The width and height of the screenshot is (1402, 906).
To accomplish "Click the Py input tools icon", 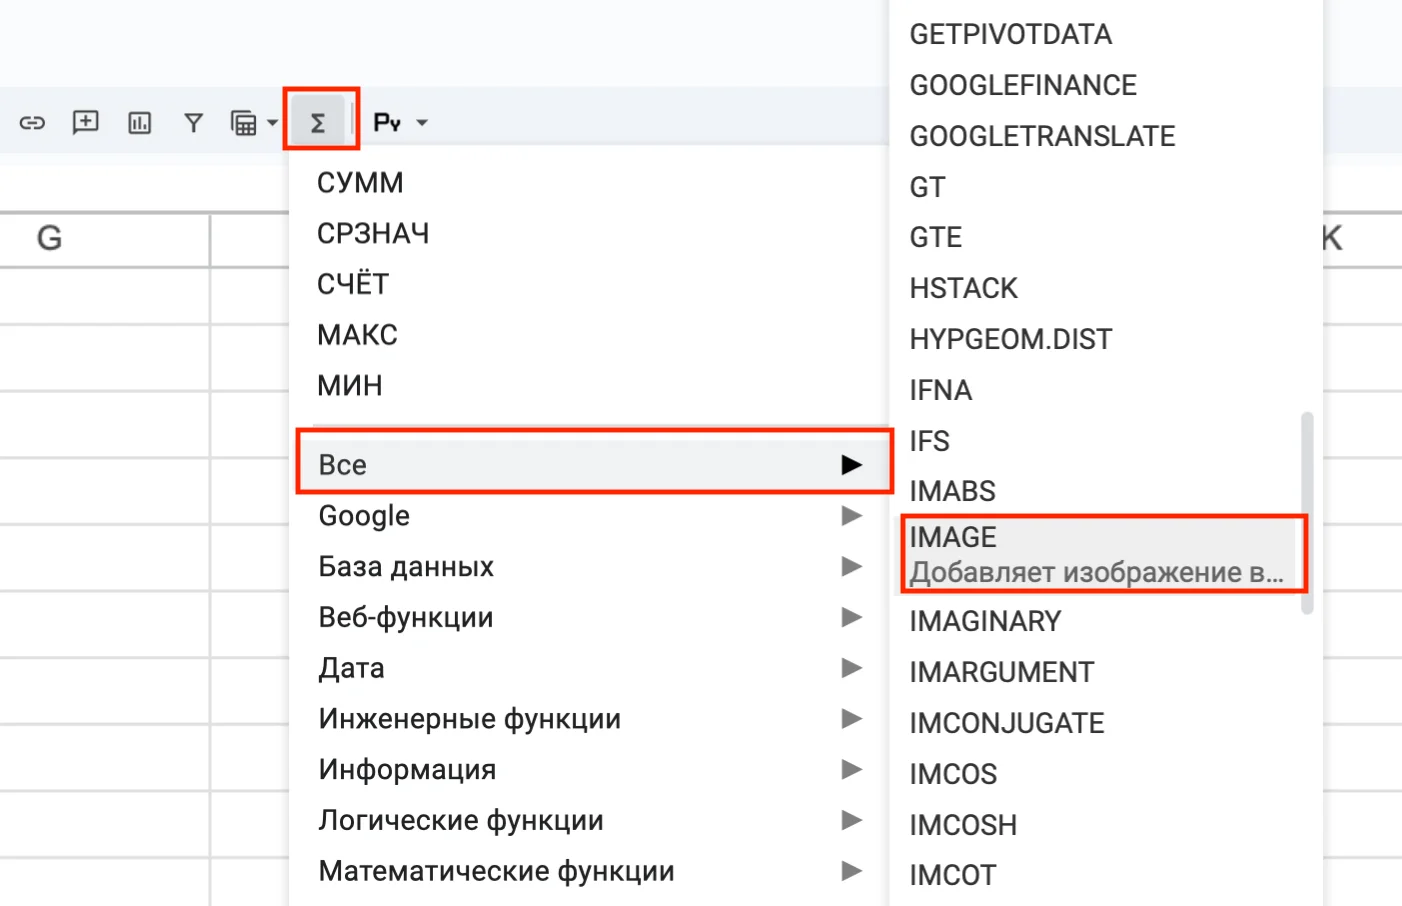I will click(386, 123).
